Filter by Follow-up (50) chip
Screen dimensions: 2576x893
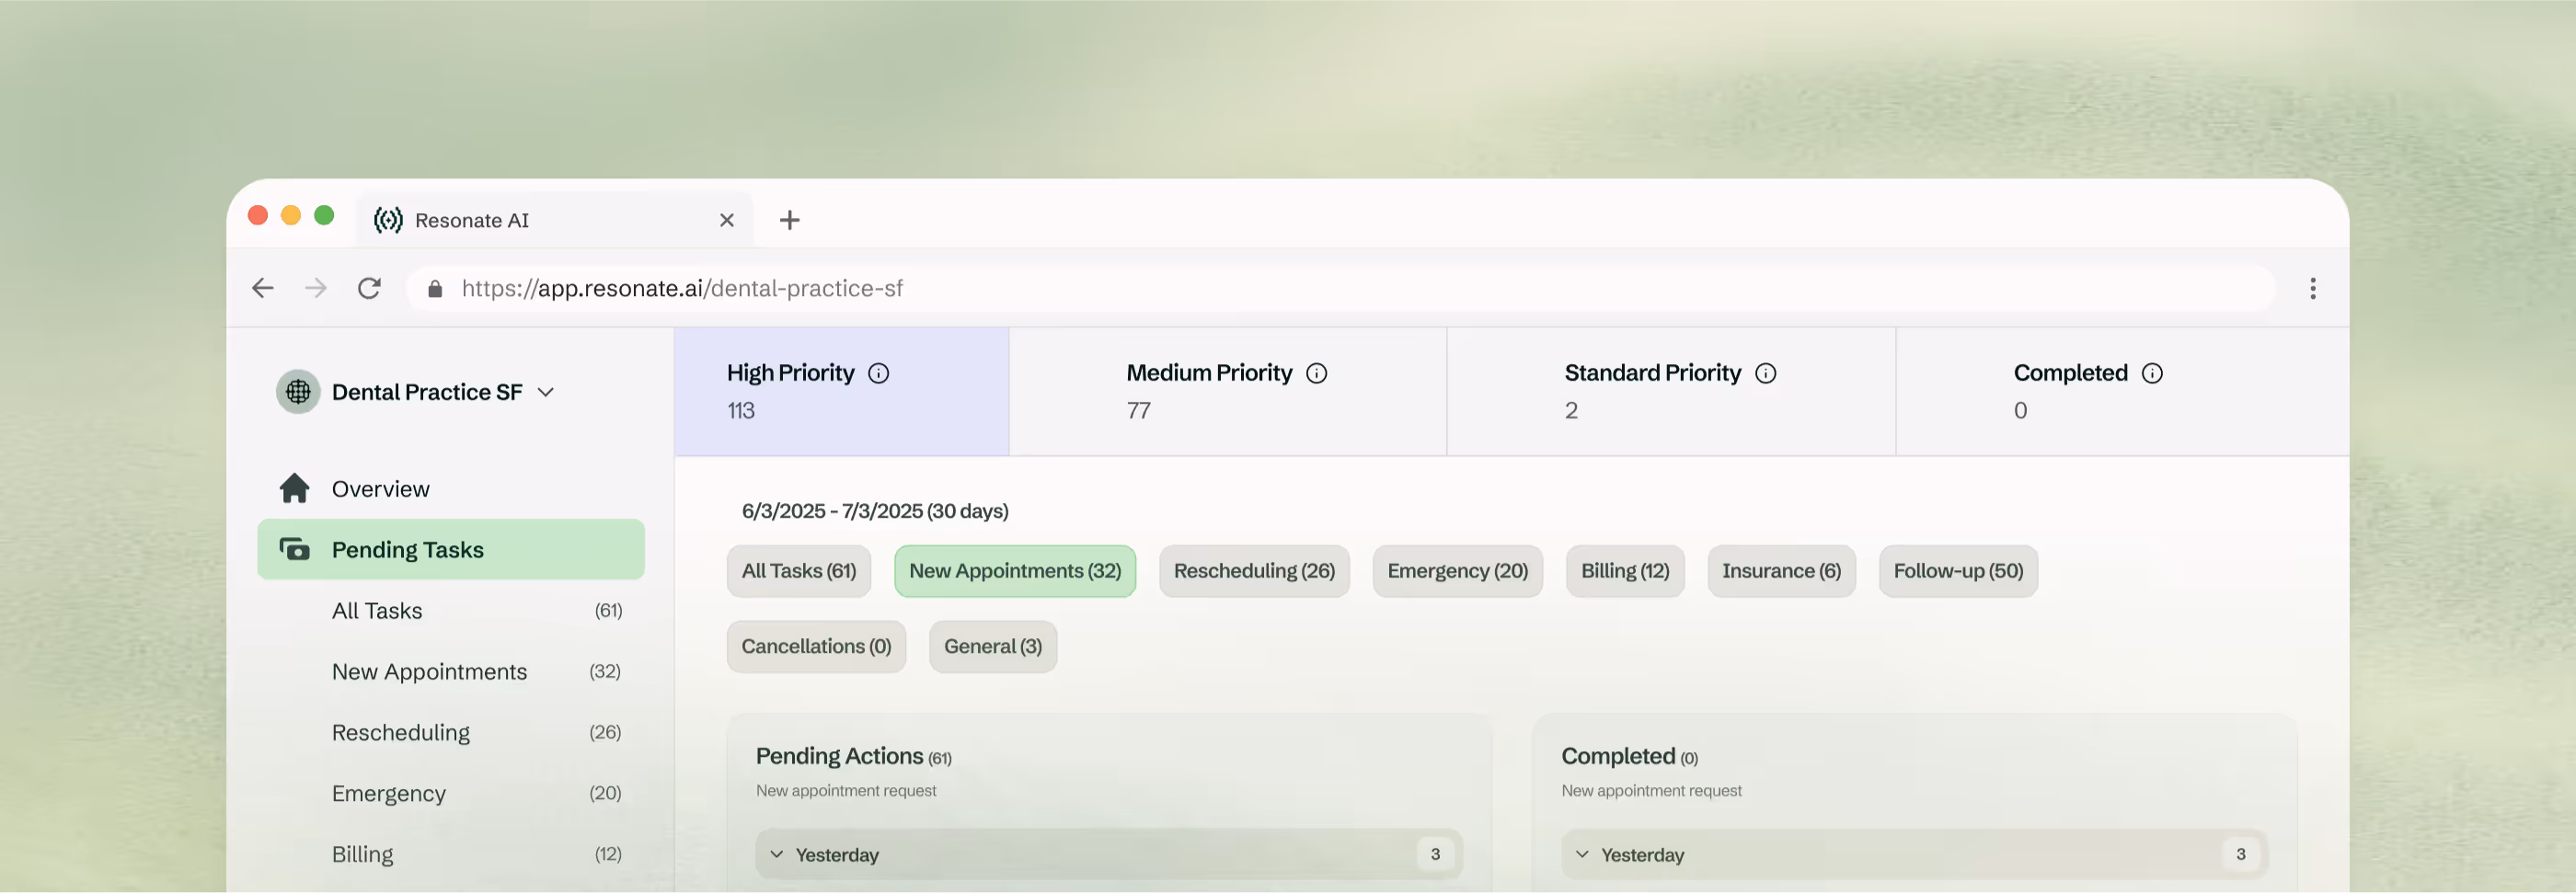pyautogui.click(x=1958, y=571)
